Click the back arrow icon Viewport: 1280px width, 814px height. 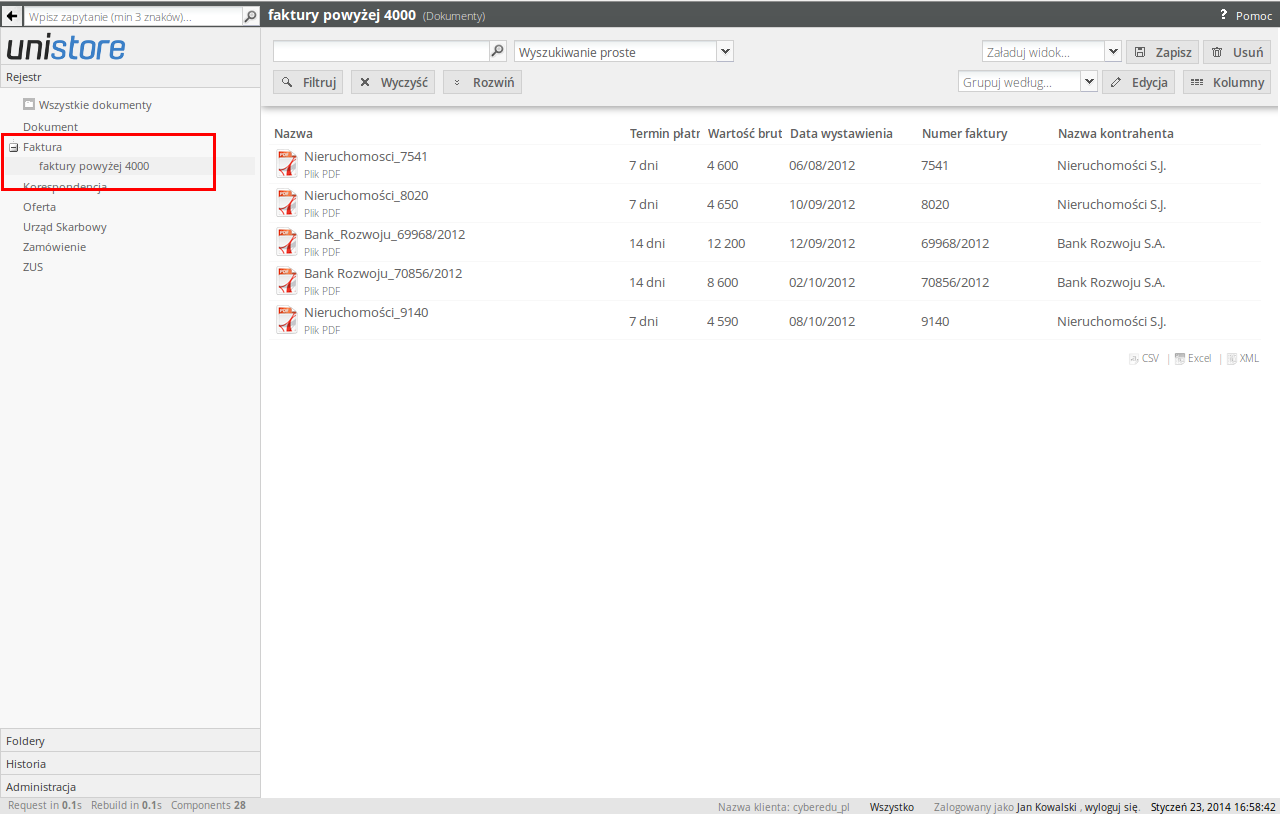click(12, 16)
